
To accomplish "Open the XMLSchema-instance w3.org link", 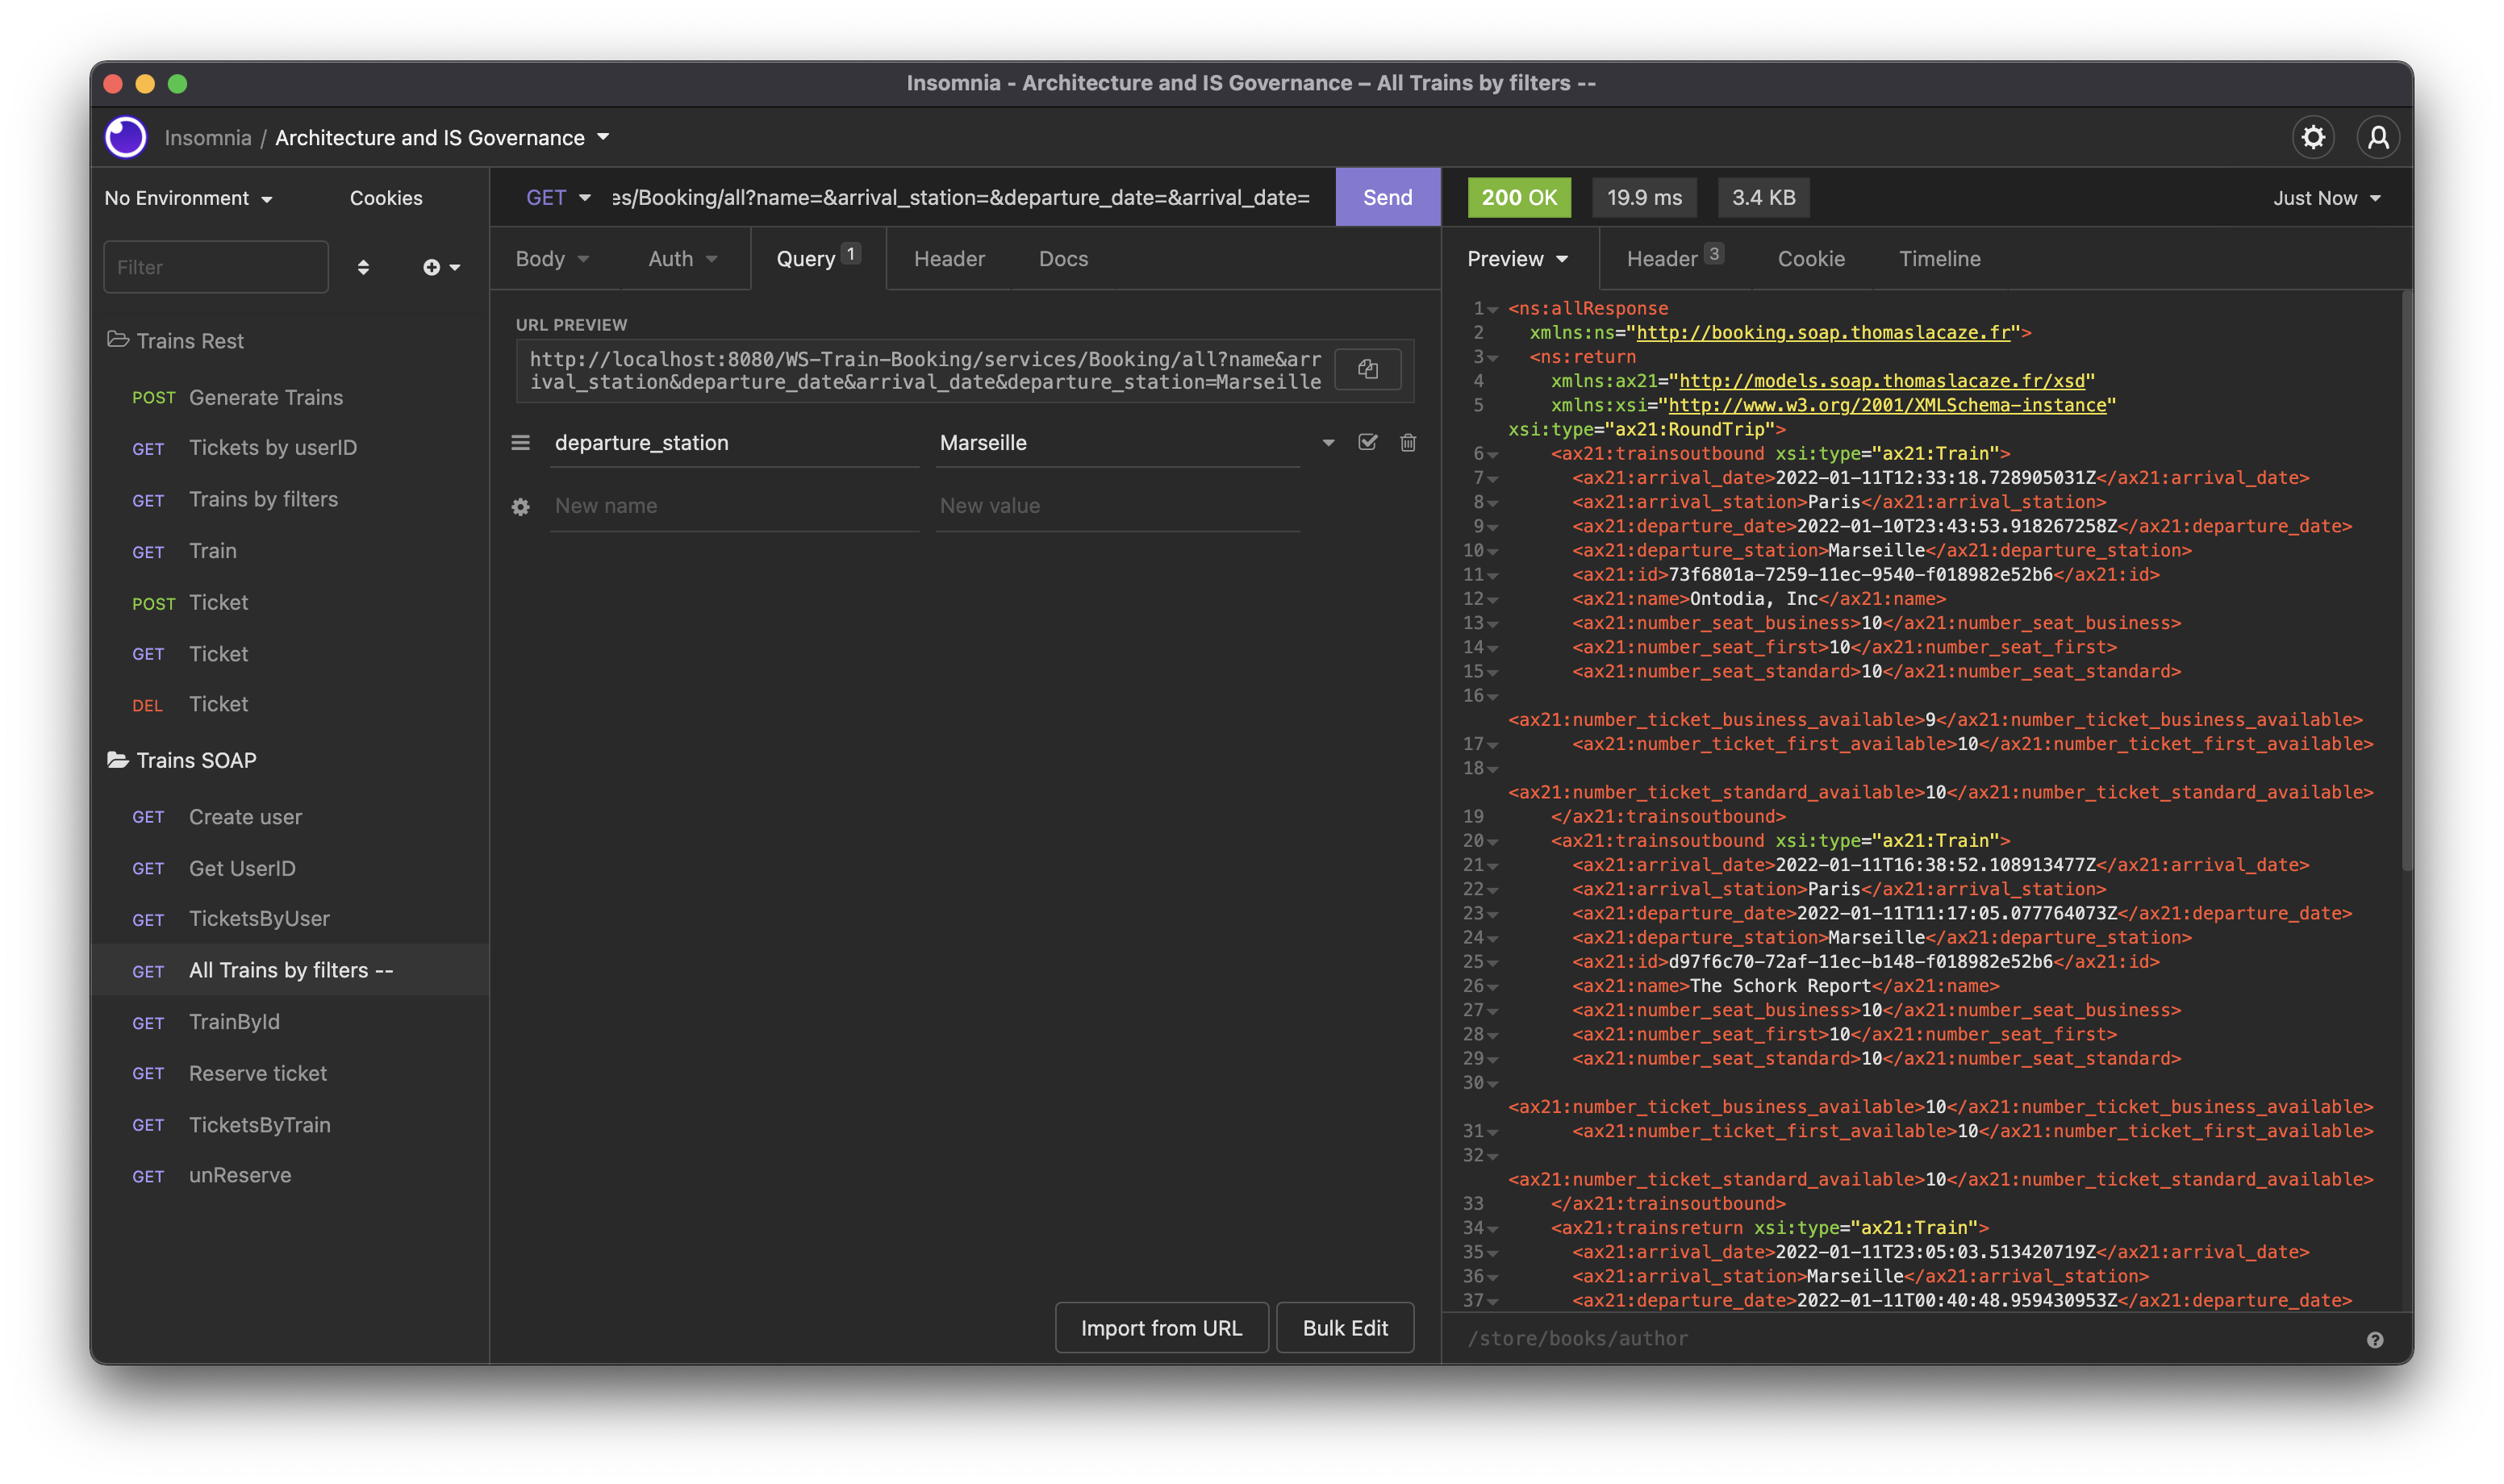I will click(1887, 405).
